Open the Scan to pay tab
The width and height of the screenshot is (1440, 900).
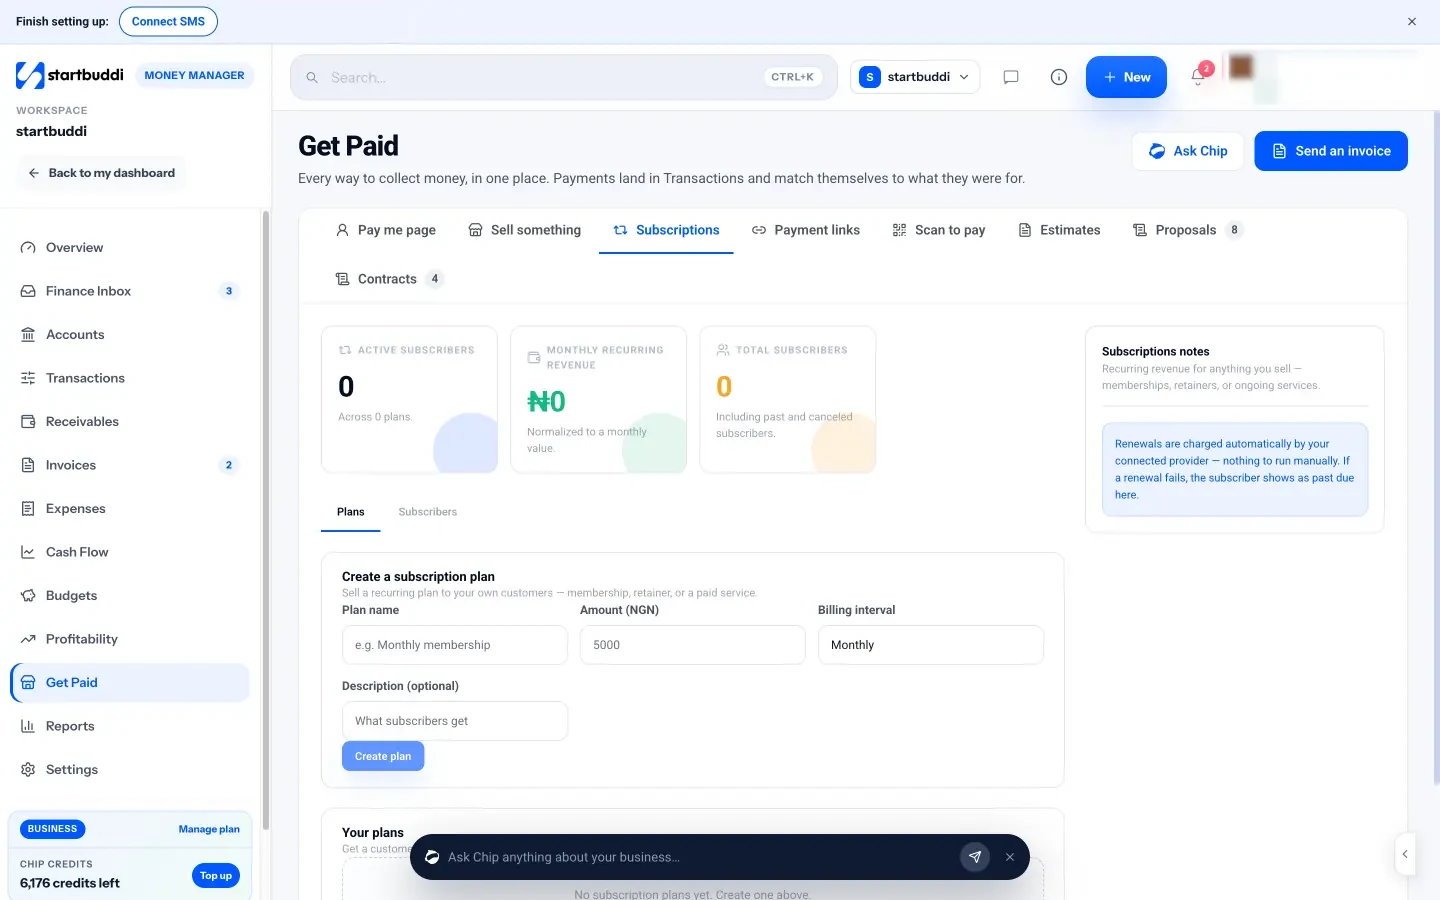pos(939,230)
